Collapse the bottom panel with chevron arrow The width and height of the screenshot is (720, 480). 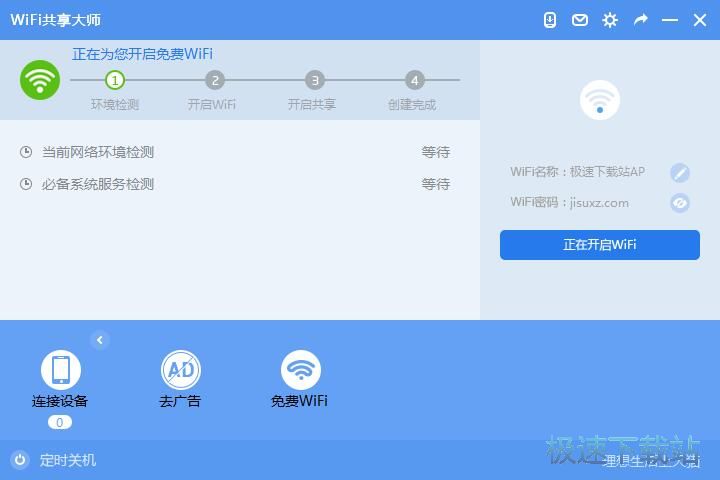(100, 340)
